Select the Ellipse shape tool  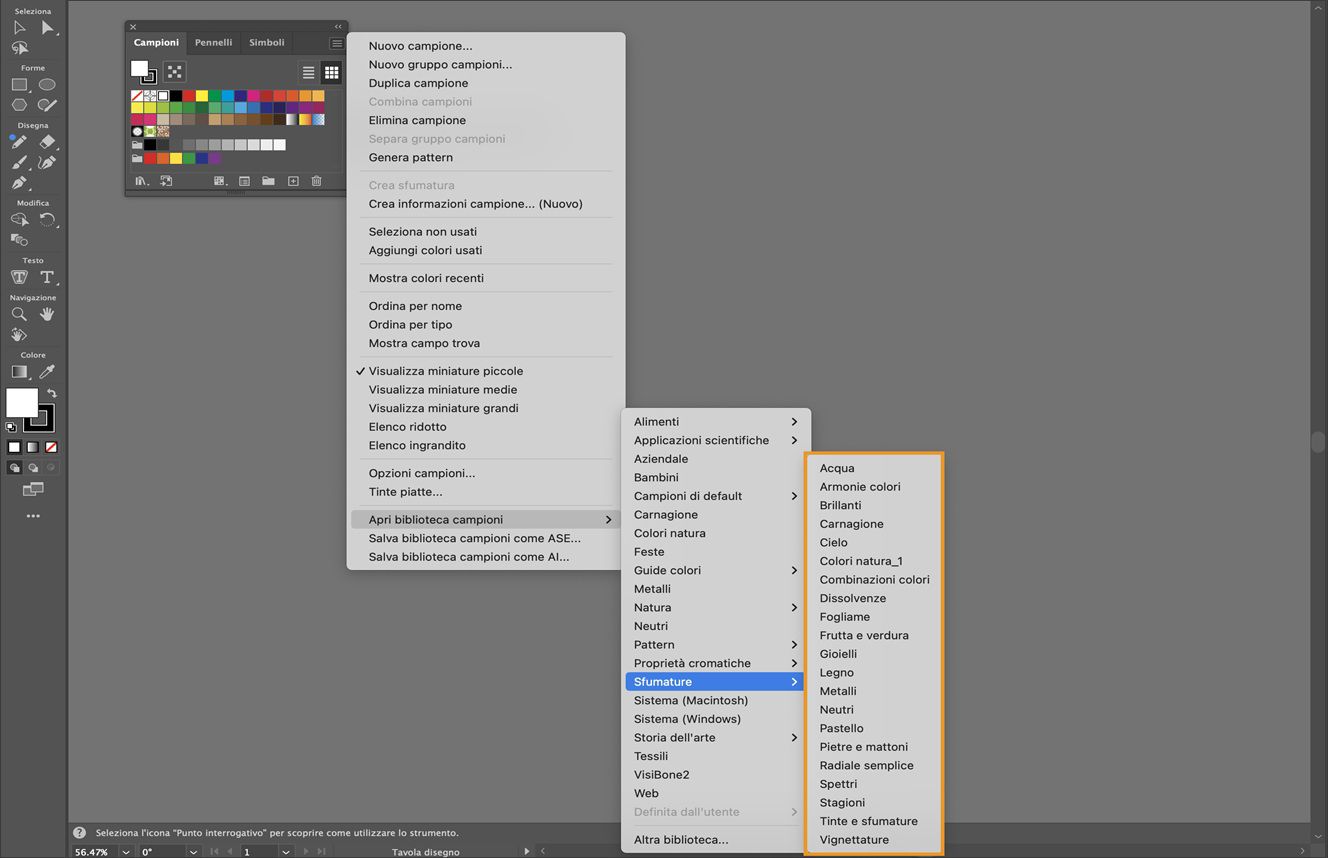tap(47, 85)
